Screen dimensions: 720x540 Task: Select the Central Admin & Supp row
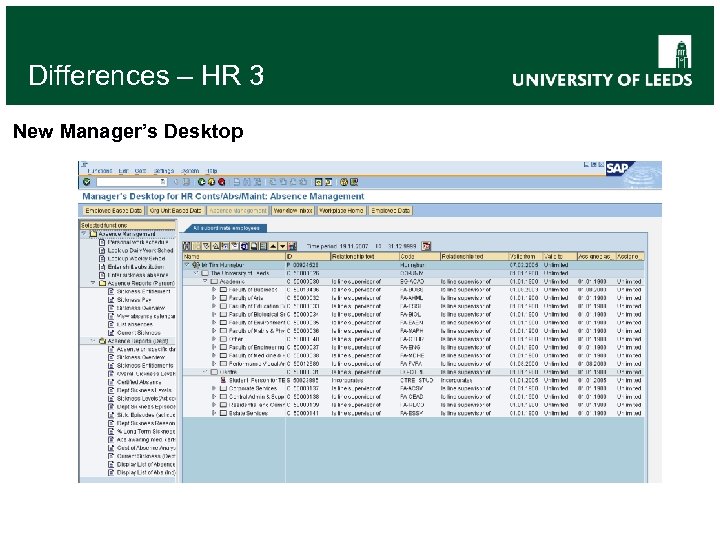click(x=413, y=397)
